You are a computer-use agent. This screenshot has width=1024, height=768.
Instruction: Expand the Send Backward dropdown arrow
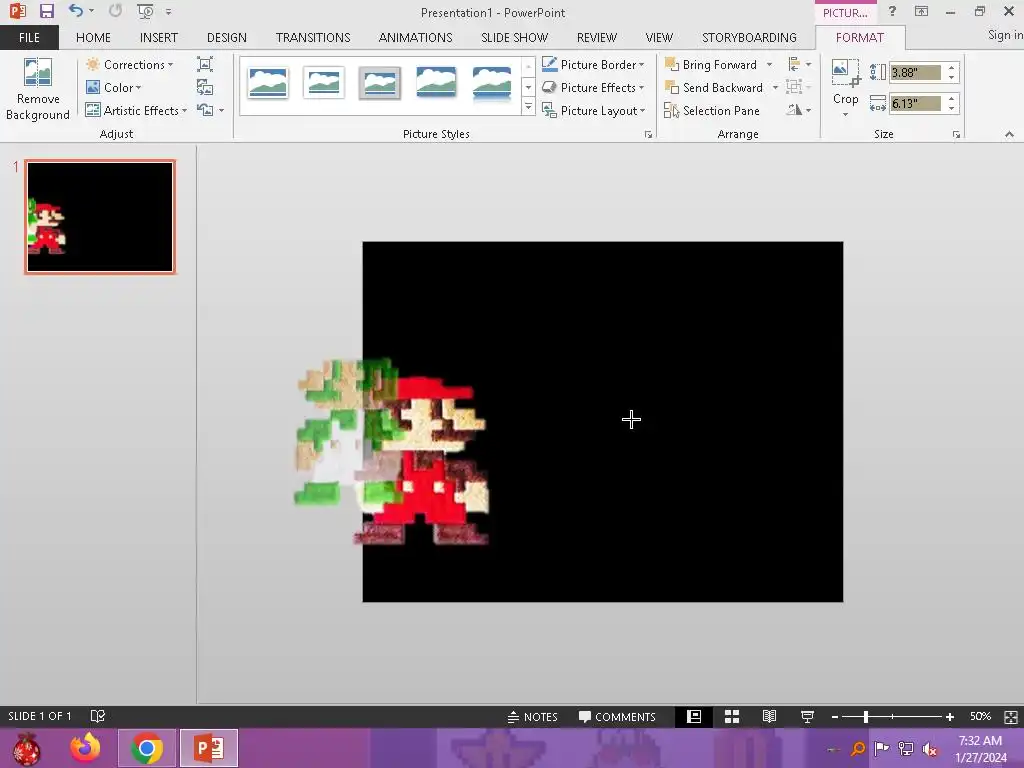point(775,88)
